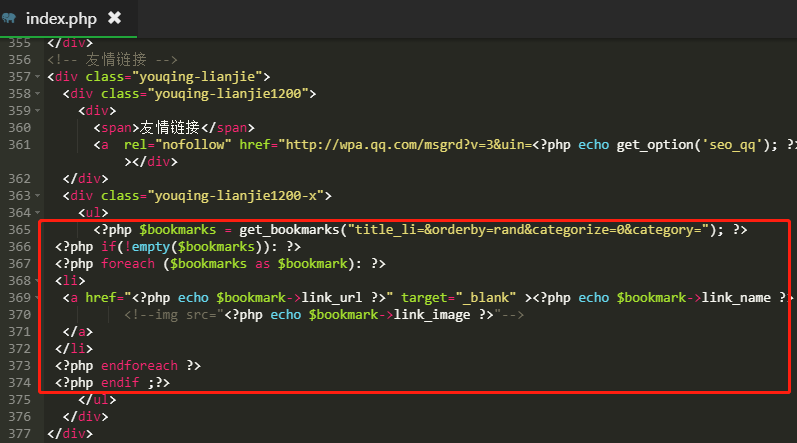Click link_url on line 369
Image resolution: width=797 pixels, height=443 pixels.
pyautogui.click(x=331, y=298)
